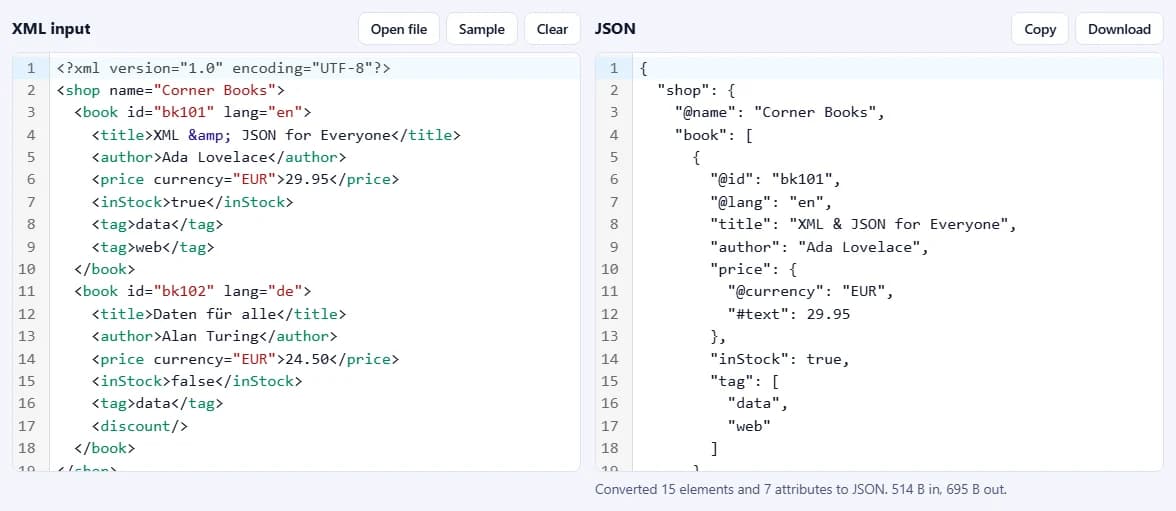Click the book id="bk102" opening tag
The height and width of the screenshot is (511, 1176).
(x=193, y=292)
